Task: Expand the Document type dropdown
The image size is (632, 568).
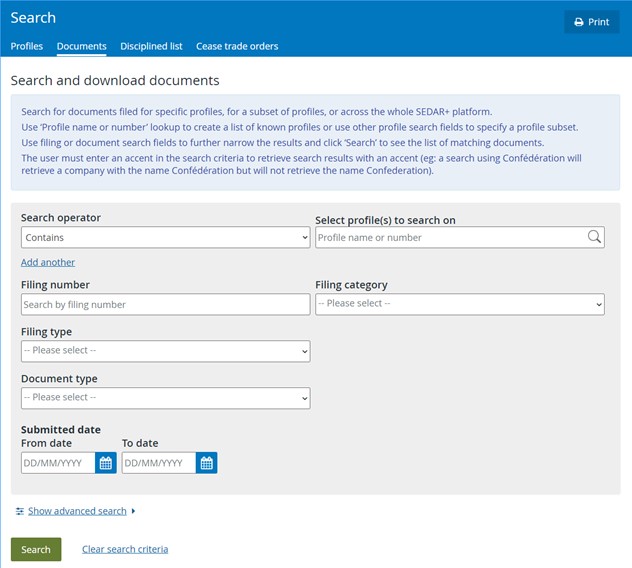Action: (x=166, y=398)
